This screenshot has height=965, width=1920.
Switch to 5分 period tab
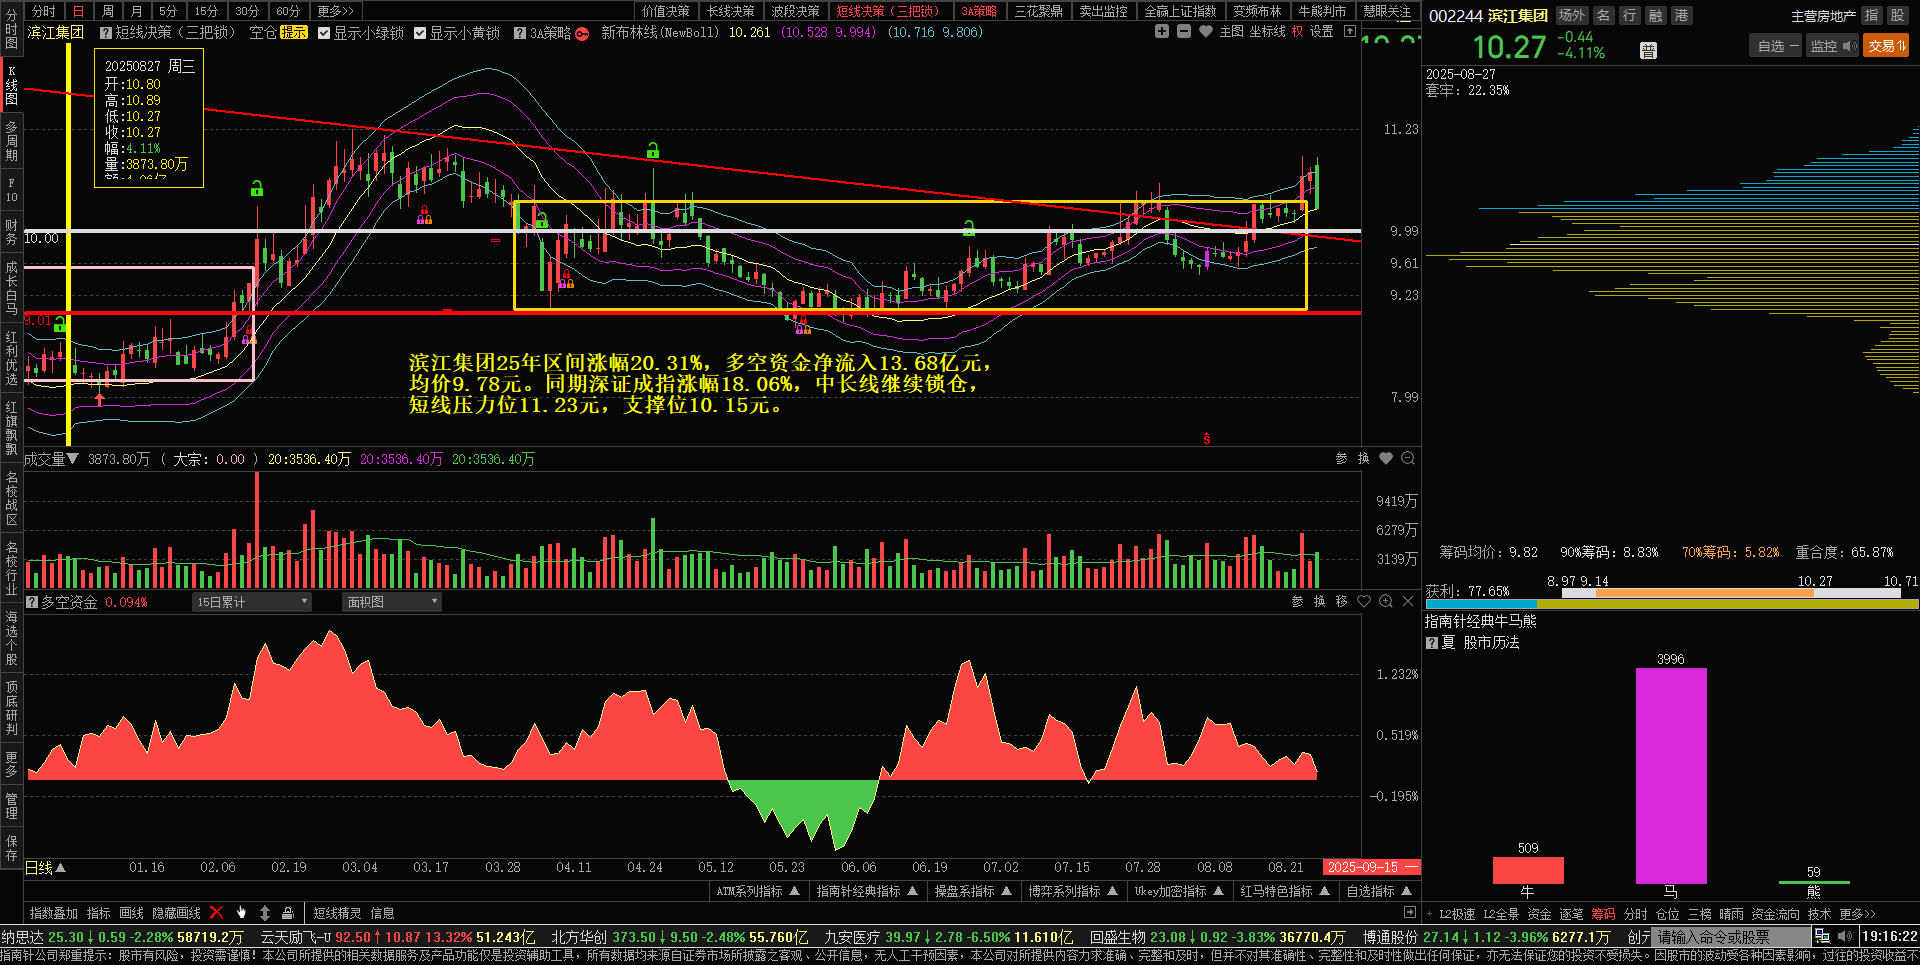click(x=168, y=11)
